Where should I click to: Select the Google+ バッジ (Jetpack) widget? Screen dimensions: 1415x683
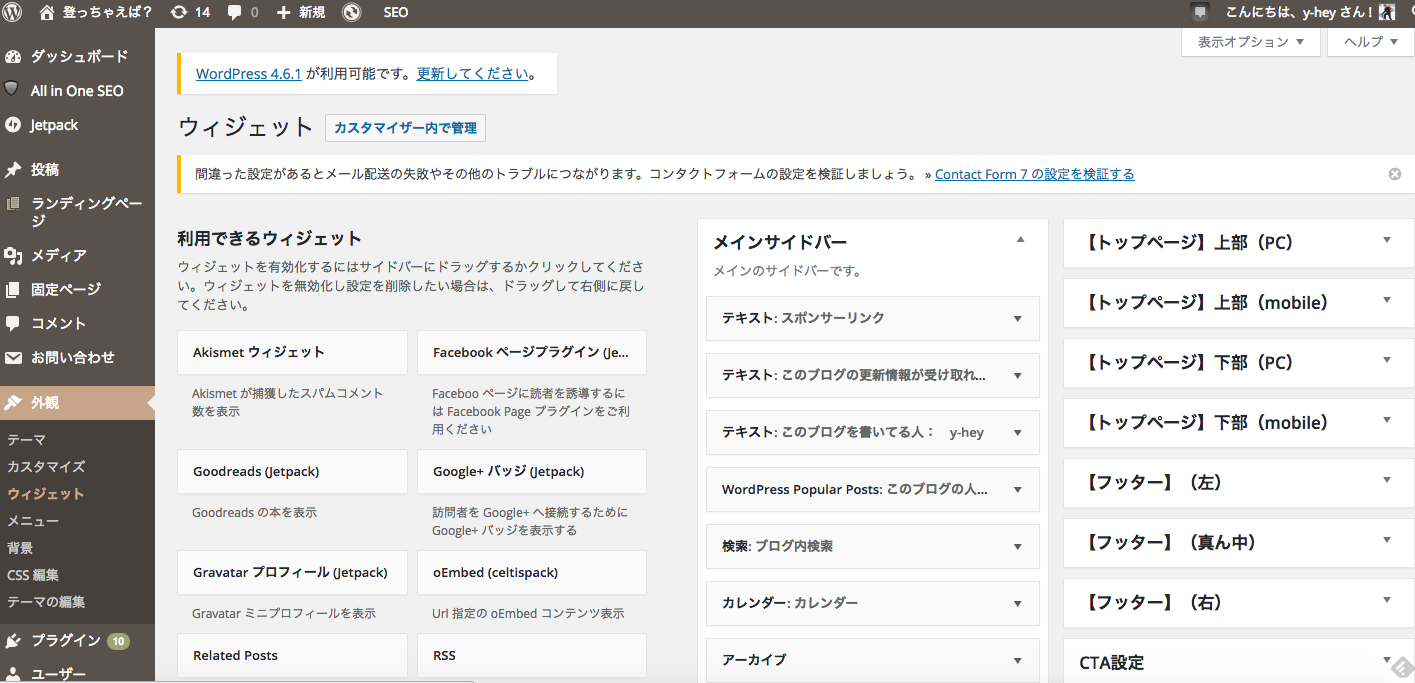coord(532,471)
